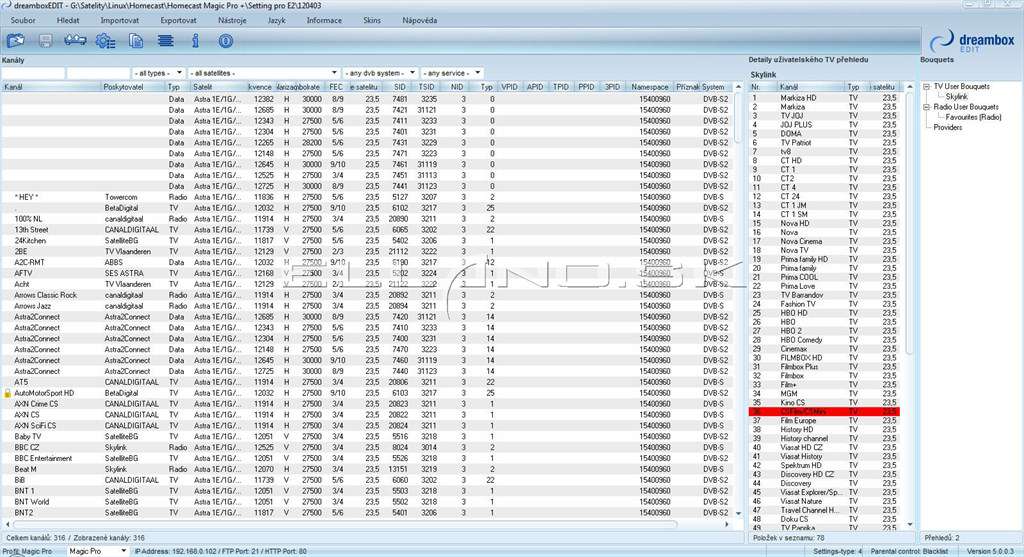Select the 'AutoMotorSport HD' channel row

(367, 393)
